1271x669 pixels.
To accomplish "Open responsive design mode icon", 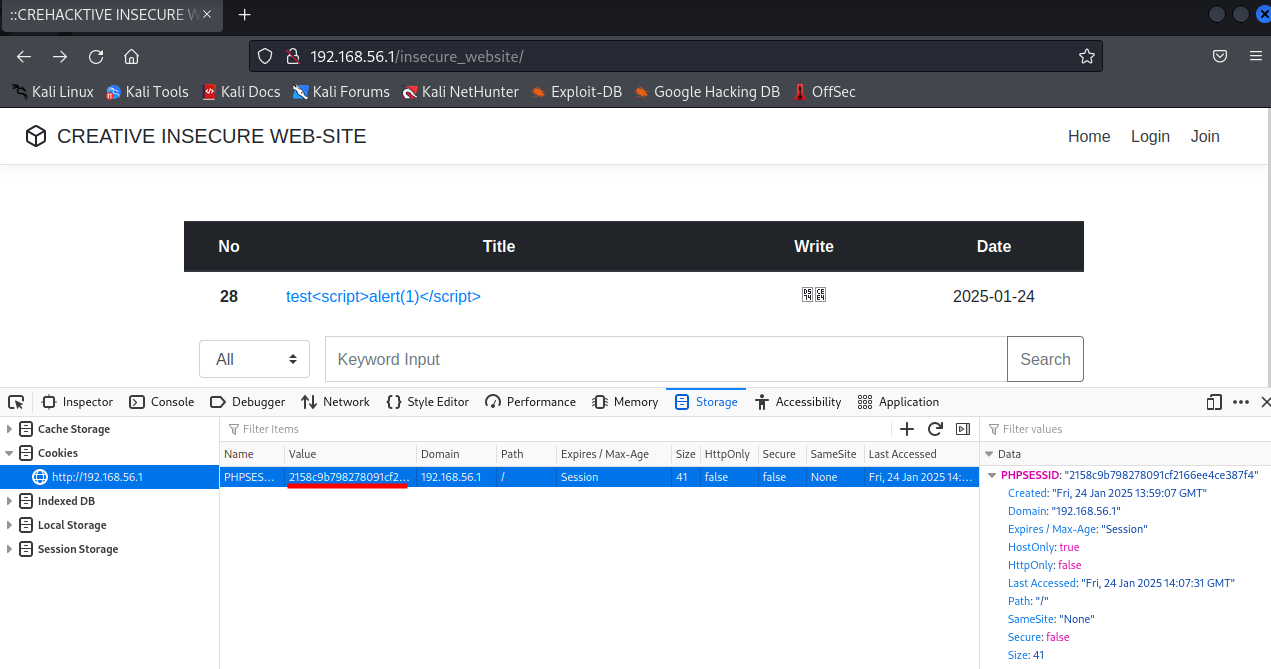I will coord(1214,402).
